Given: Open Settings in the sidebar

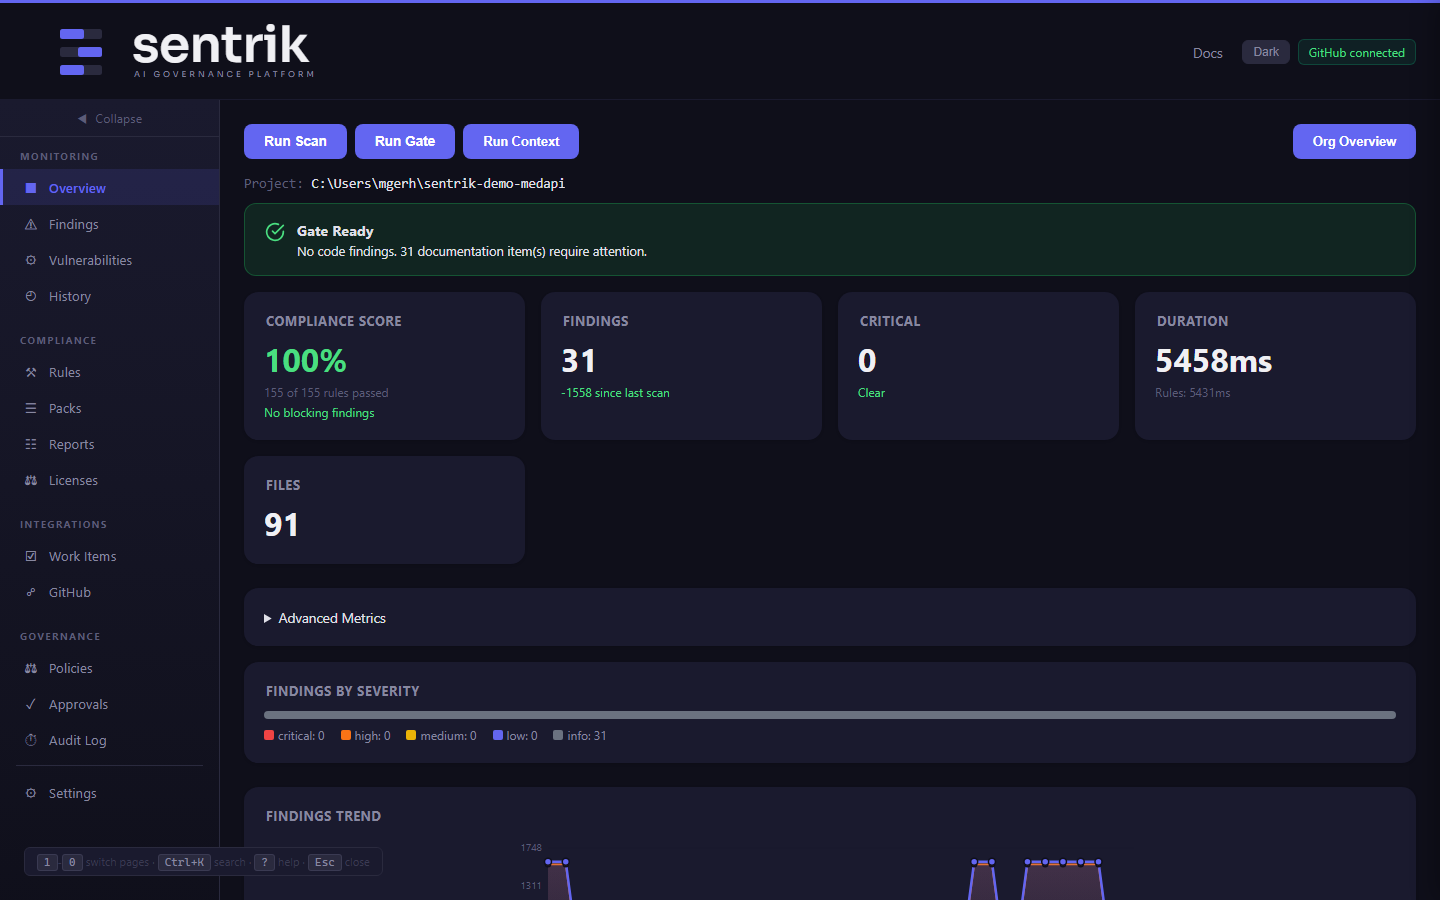Looking at the screenshot, I should [110, 793].
